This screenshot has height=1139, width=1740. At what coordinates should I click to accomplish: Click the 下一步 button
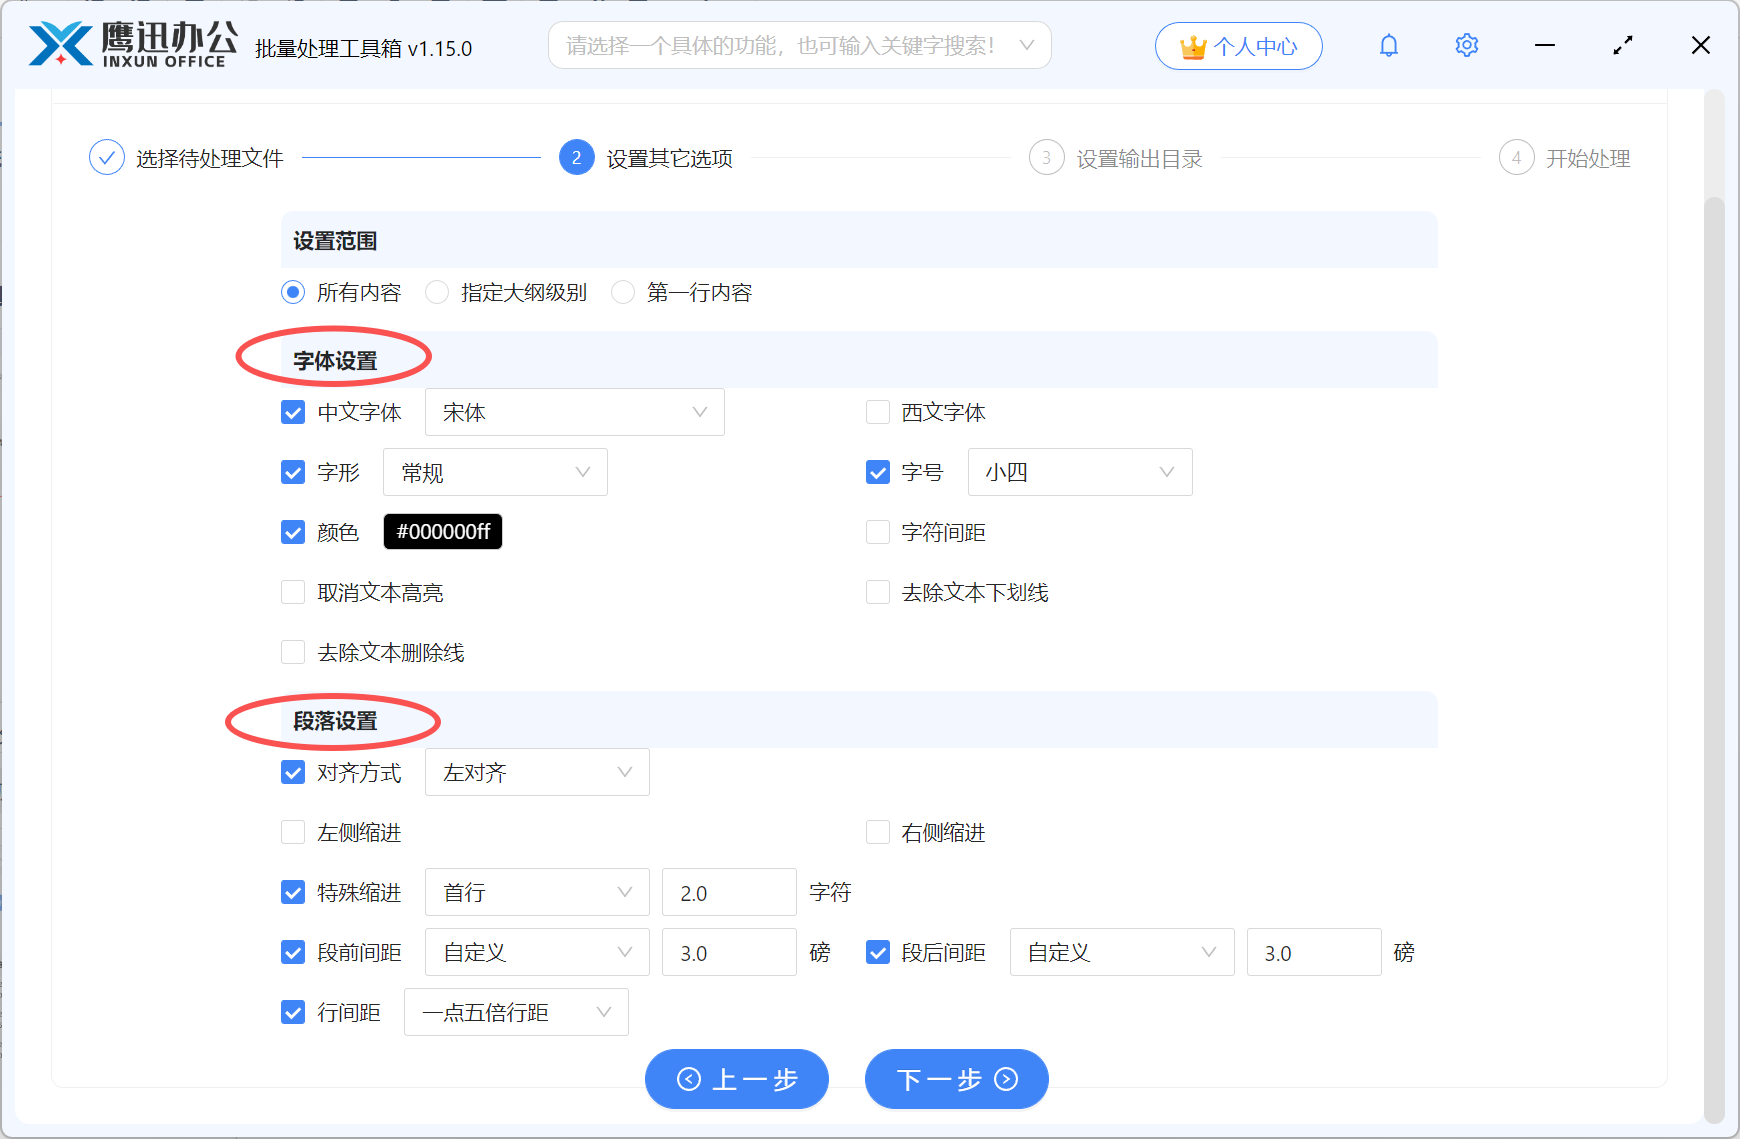click(x=955, y=1079)
